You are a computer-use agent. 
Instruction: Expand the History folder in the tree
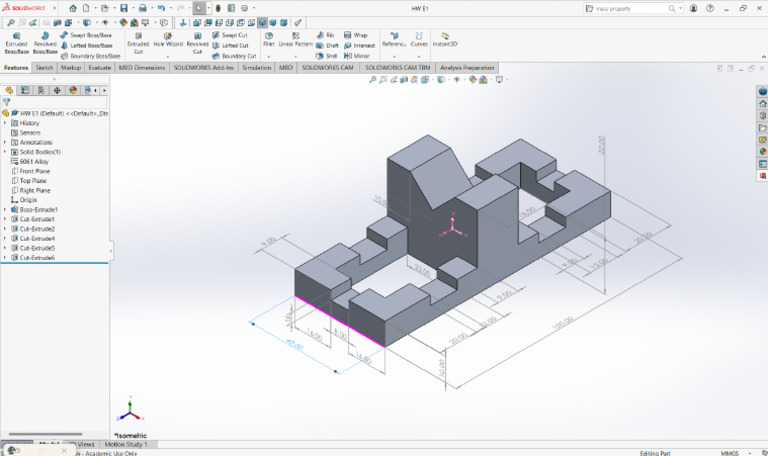click(x=5, y=123)
